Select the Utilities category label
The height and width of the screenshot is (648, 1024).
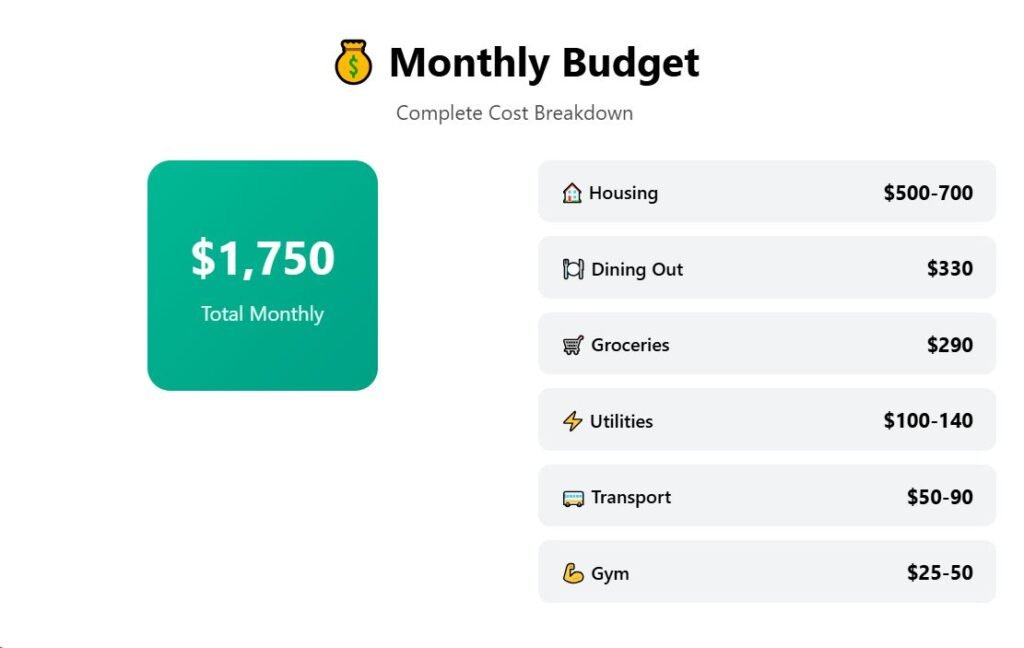(x=621, y=421)
